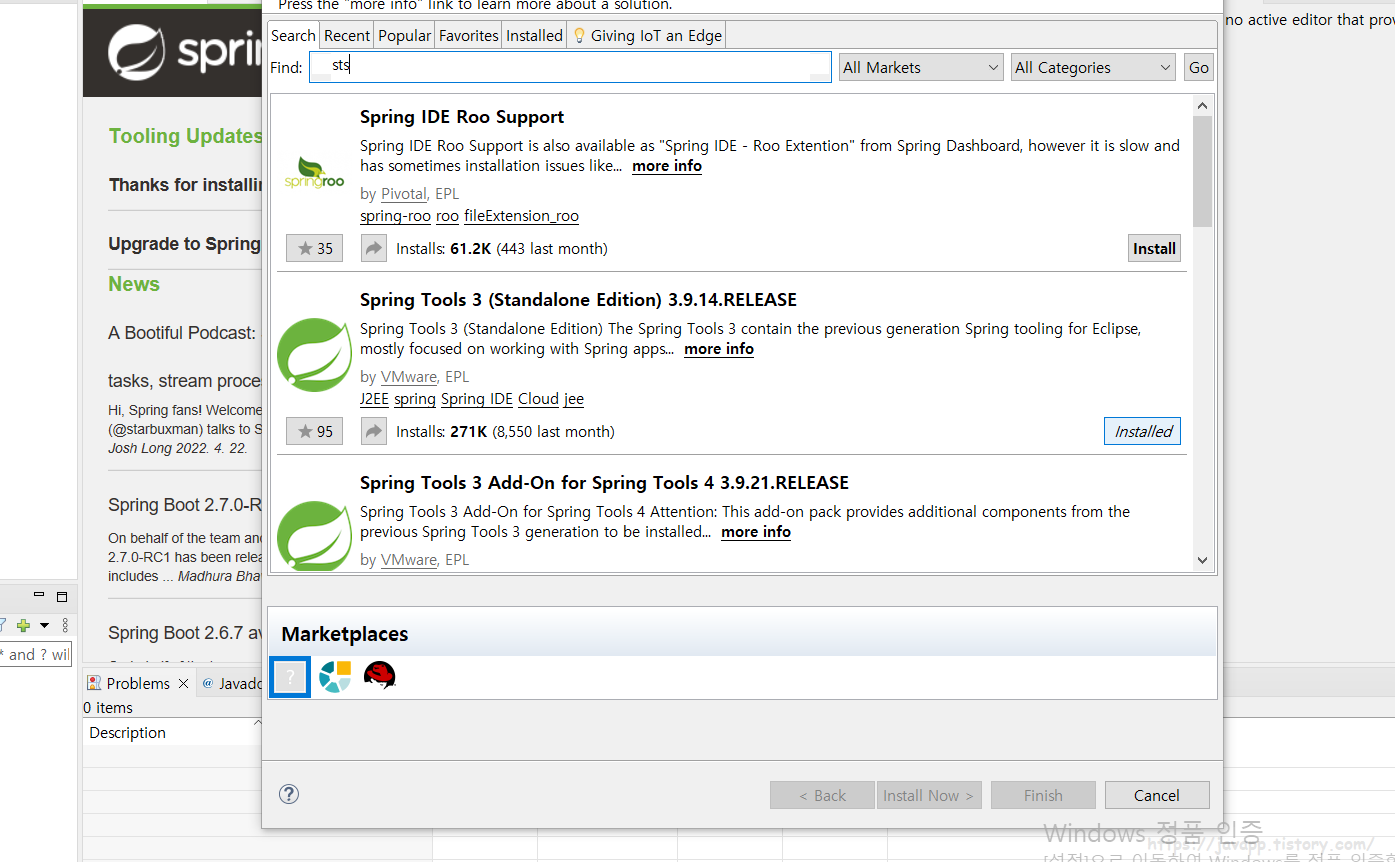The width and height of the screenshot is (1395, 862).
Task: Click the scroll-down arrow of the results list
Action: pos(1202,561)
